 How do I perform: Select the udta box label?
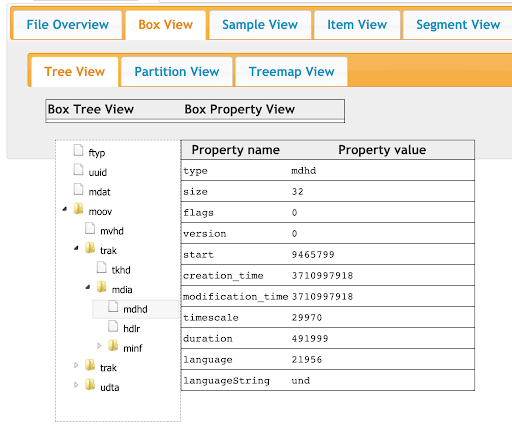tap(110, 388)
